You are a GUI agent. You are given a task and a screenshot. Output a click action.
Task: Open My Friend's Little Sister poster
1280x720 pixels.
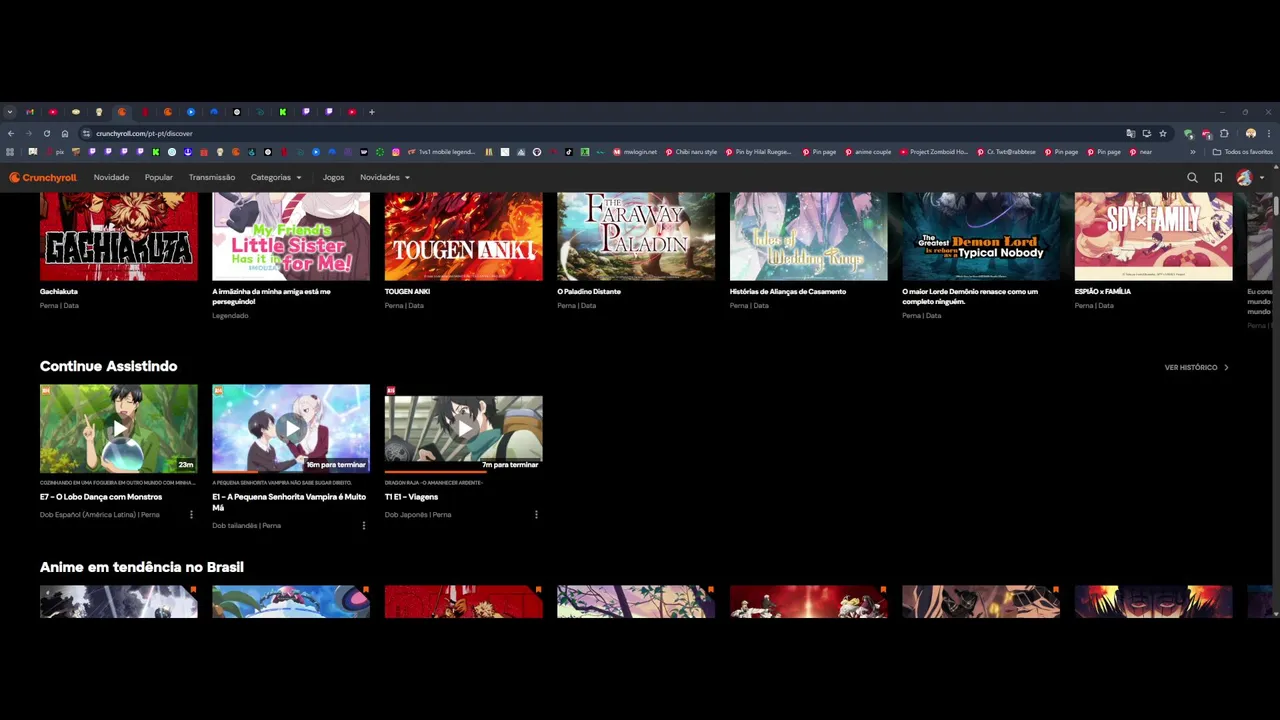[291, 237]
